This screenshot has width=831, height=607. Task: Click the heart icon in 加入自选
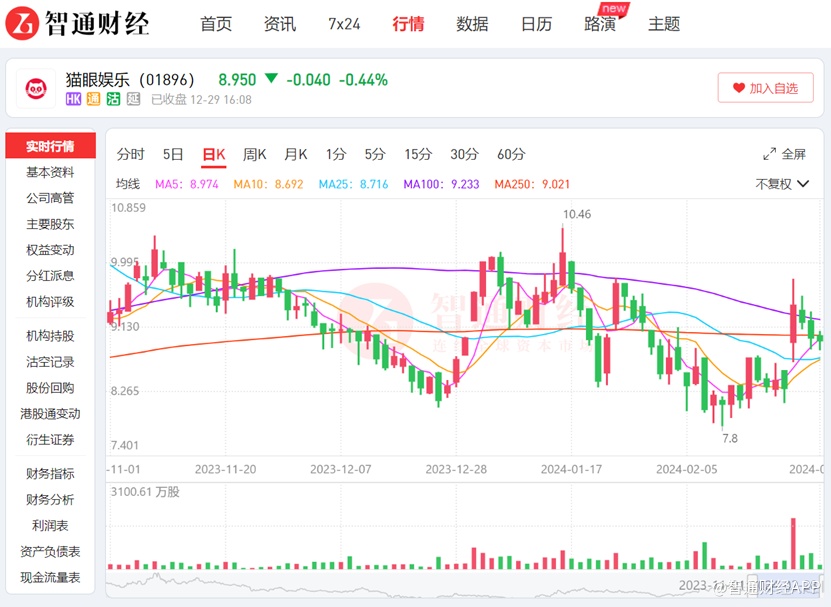pos(739,88)
